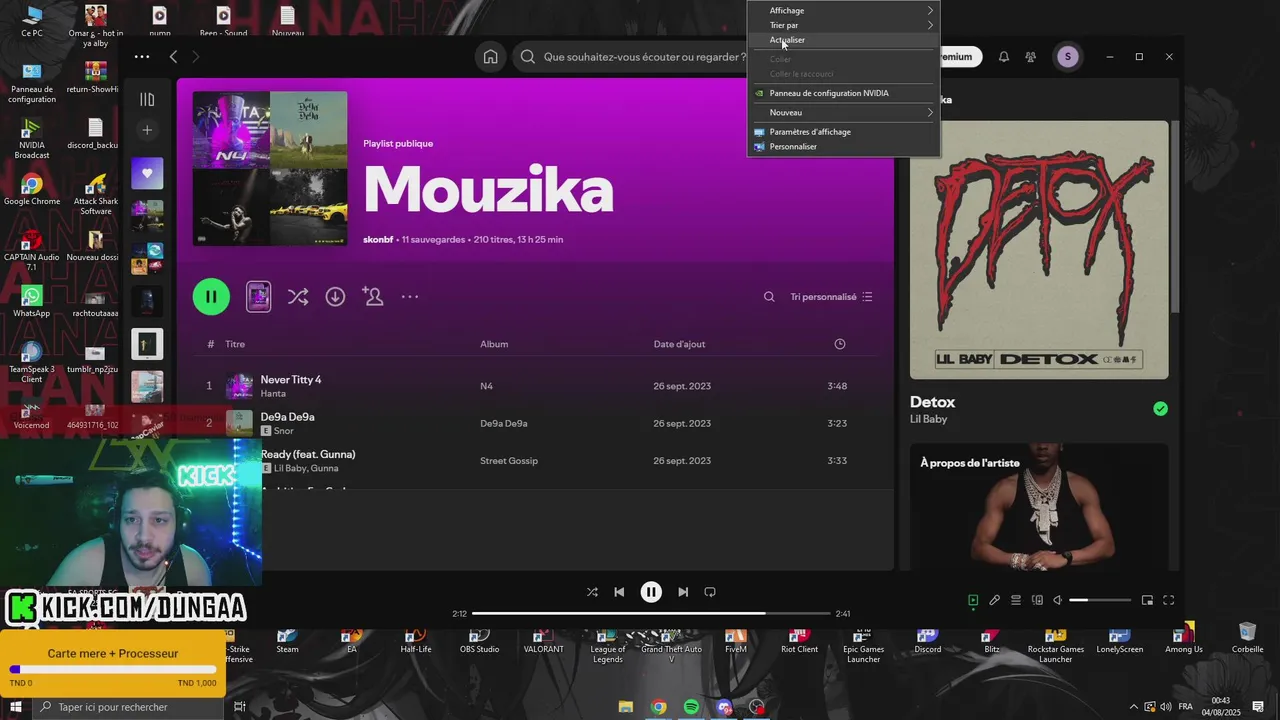This screenshot has height=720, width=1280.
Task: Select the Never Titty 4 track row
Action: (x=535, y=386)
